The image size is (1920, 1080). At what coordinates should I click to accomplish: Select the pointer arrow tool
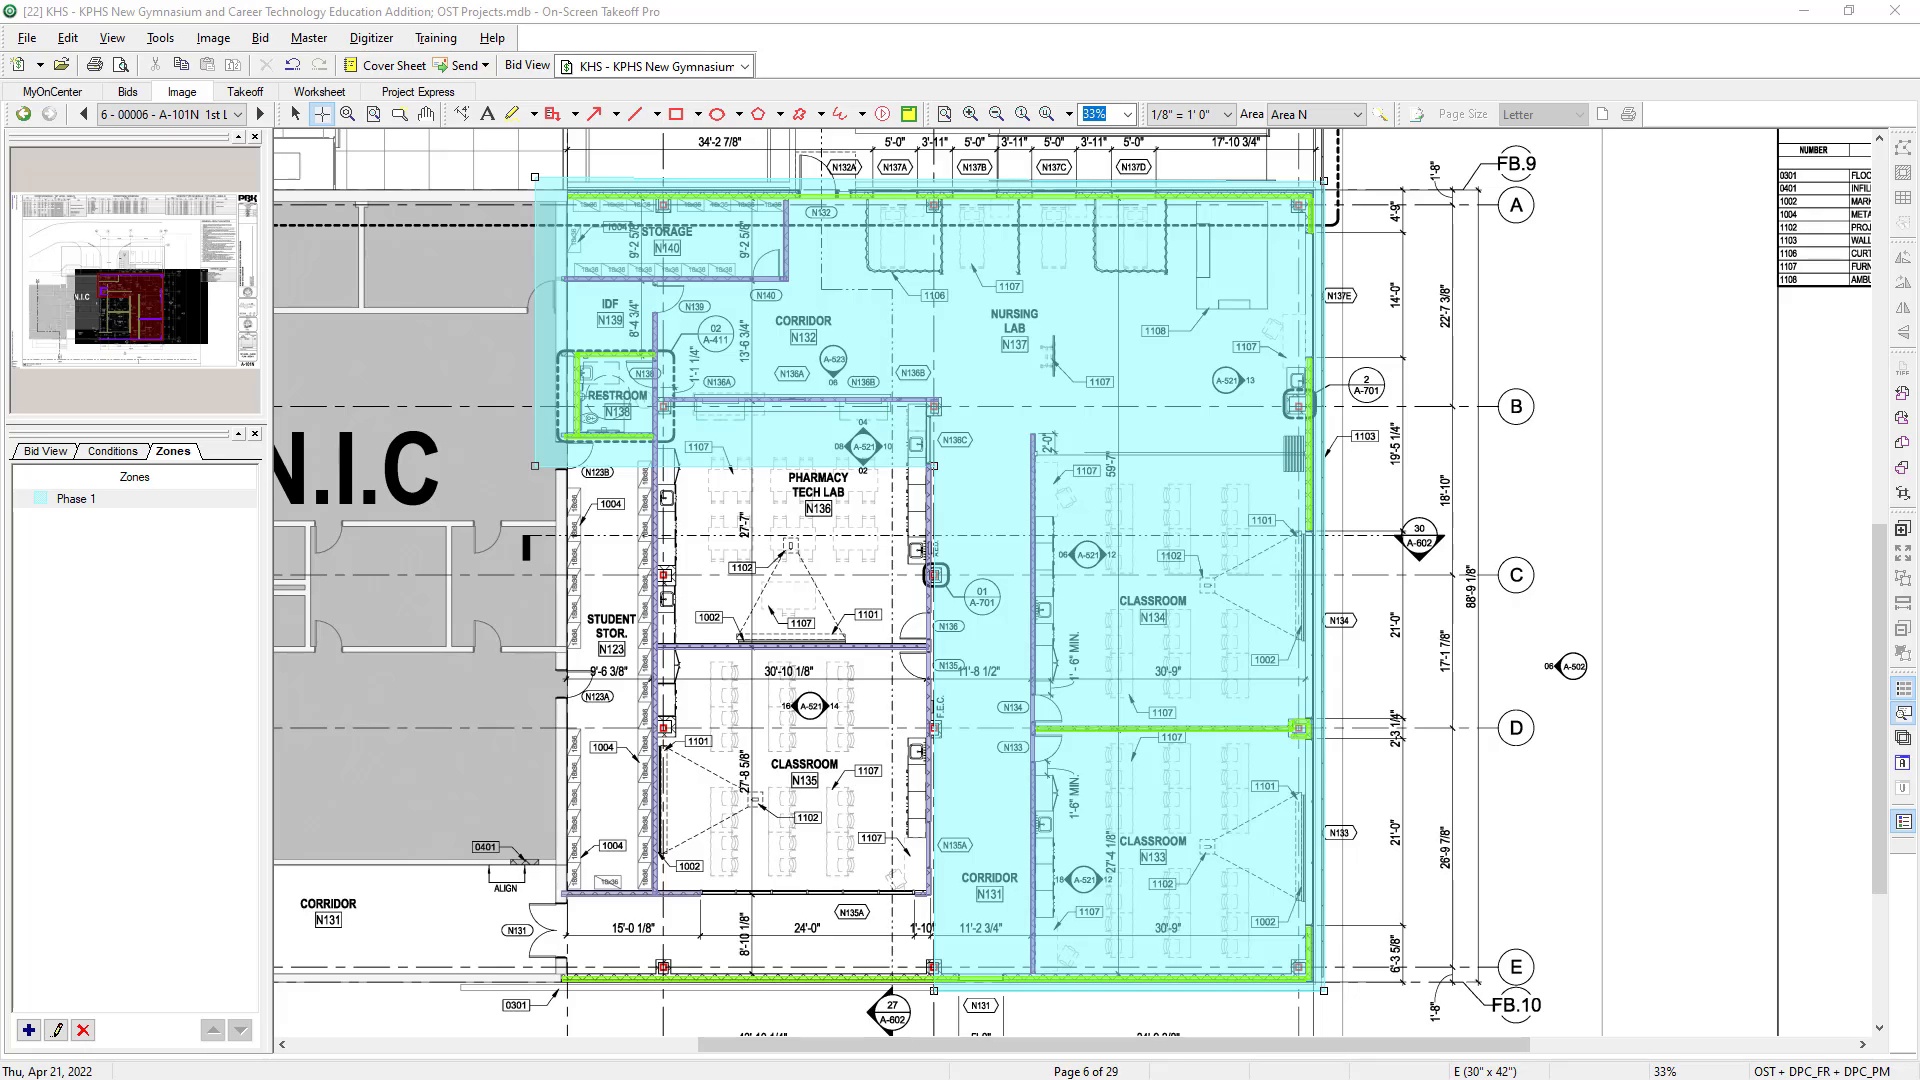pos(295,114)
